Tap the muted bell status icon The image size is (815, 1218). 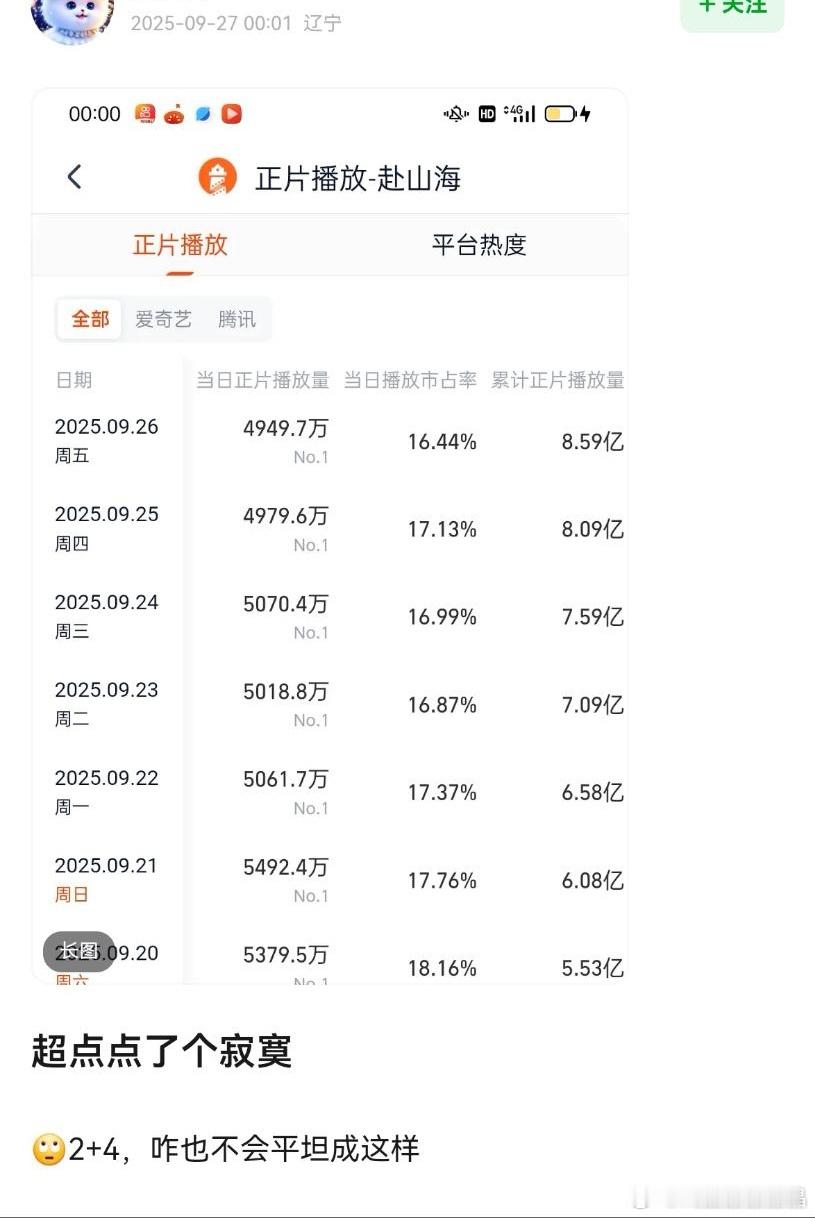456,114
